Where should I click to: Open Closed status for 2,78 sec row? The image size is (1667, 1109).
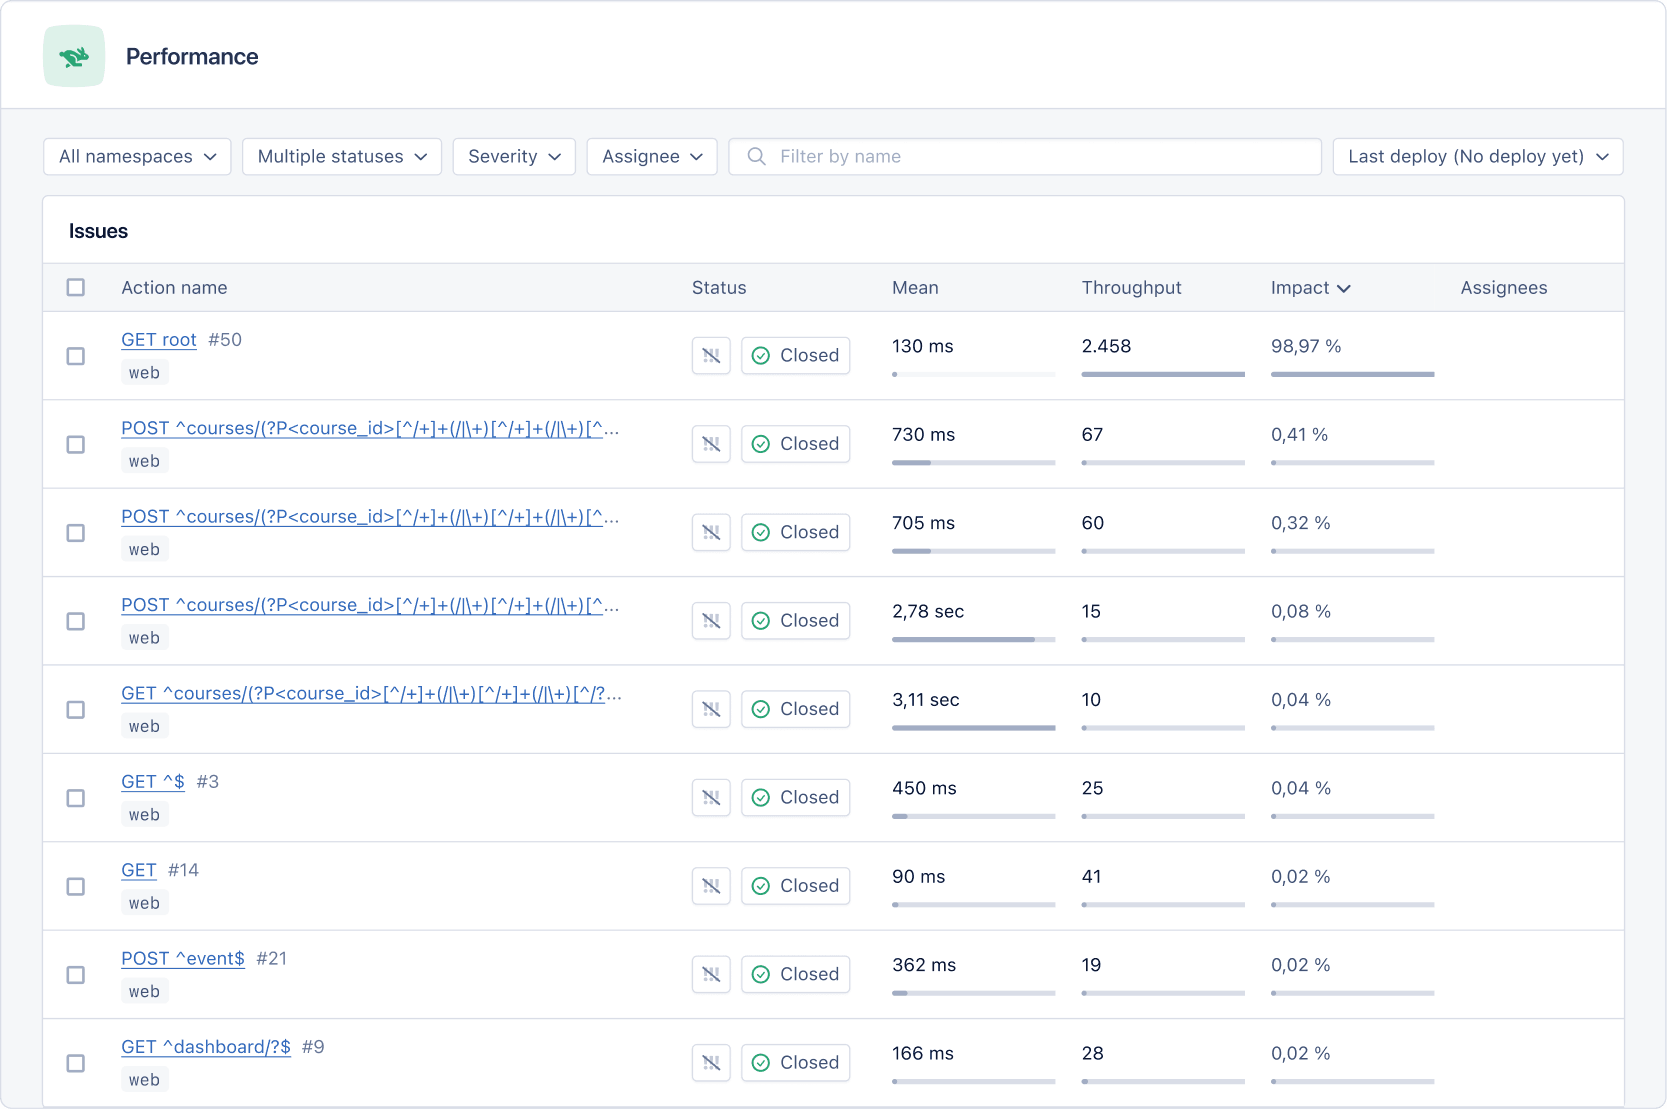pos(796,621)
